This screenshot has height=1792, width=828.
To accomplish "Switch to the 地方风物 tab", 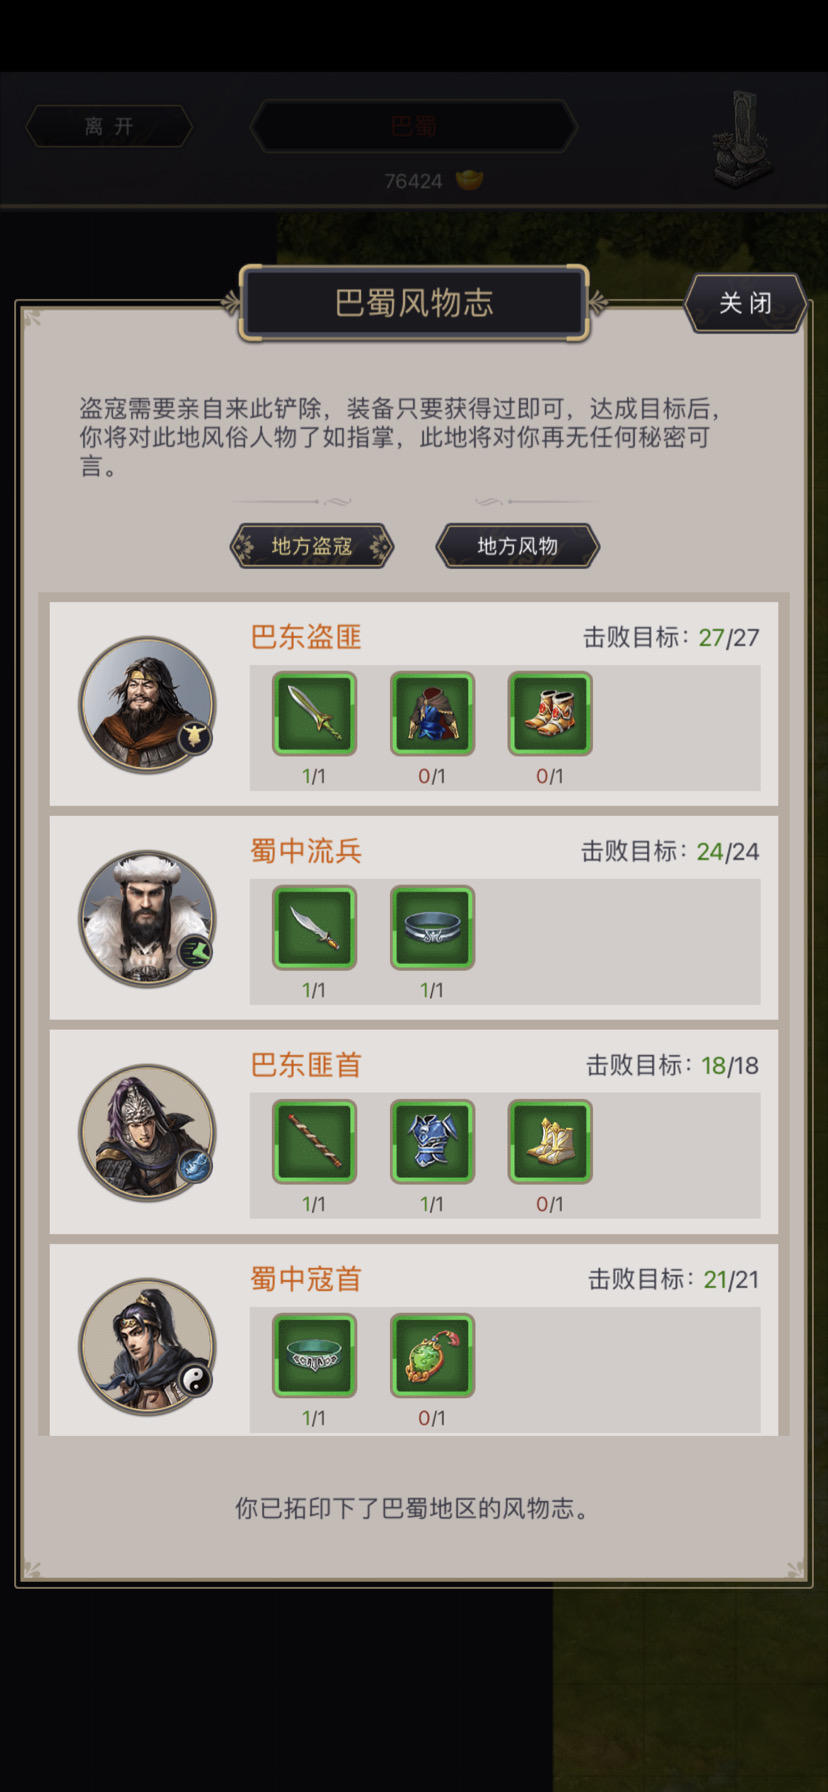I will (518, 546).
